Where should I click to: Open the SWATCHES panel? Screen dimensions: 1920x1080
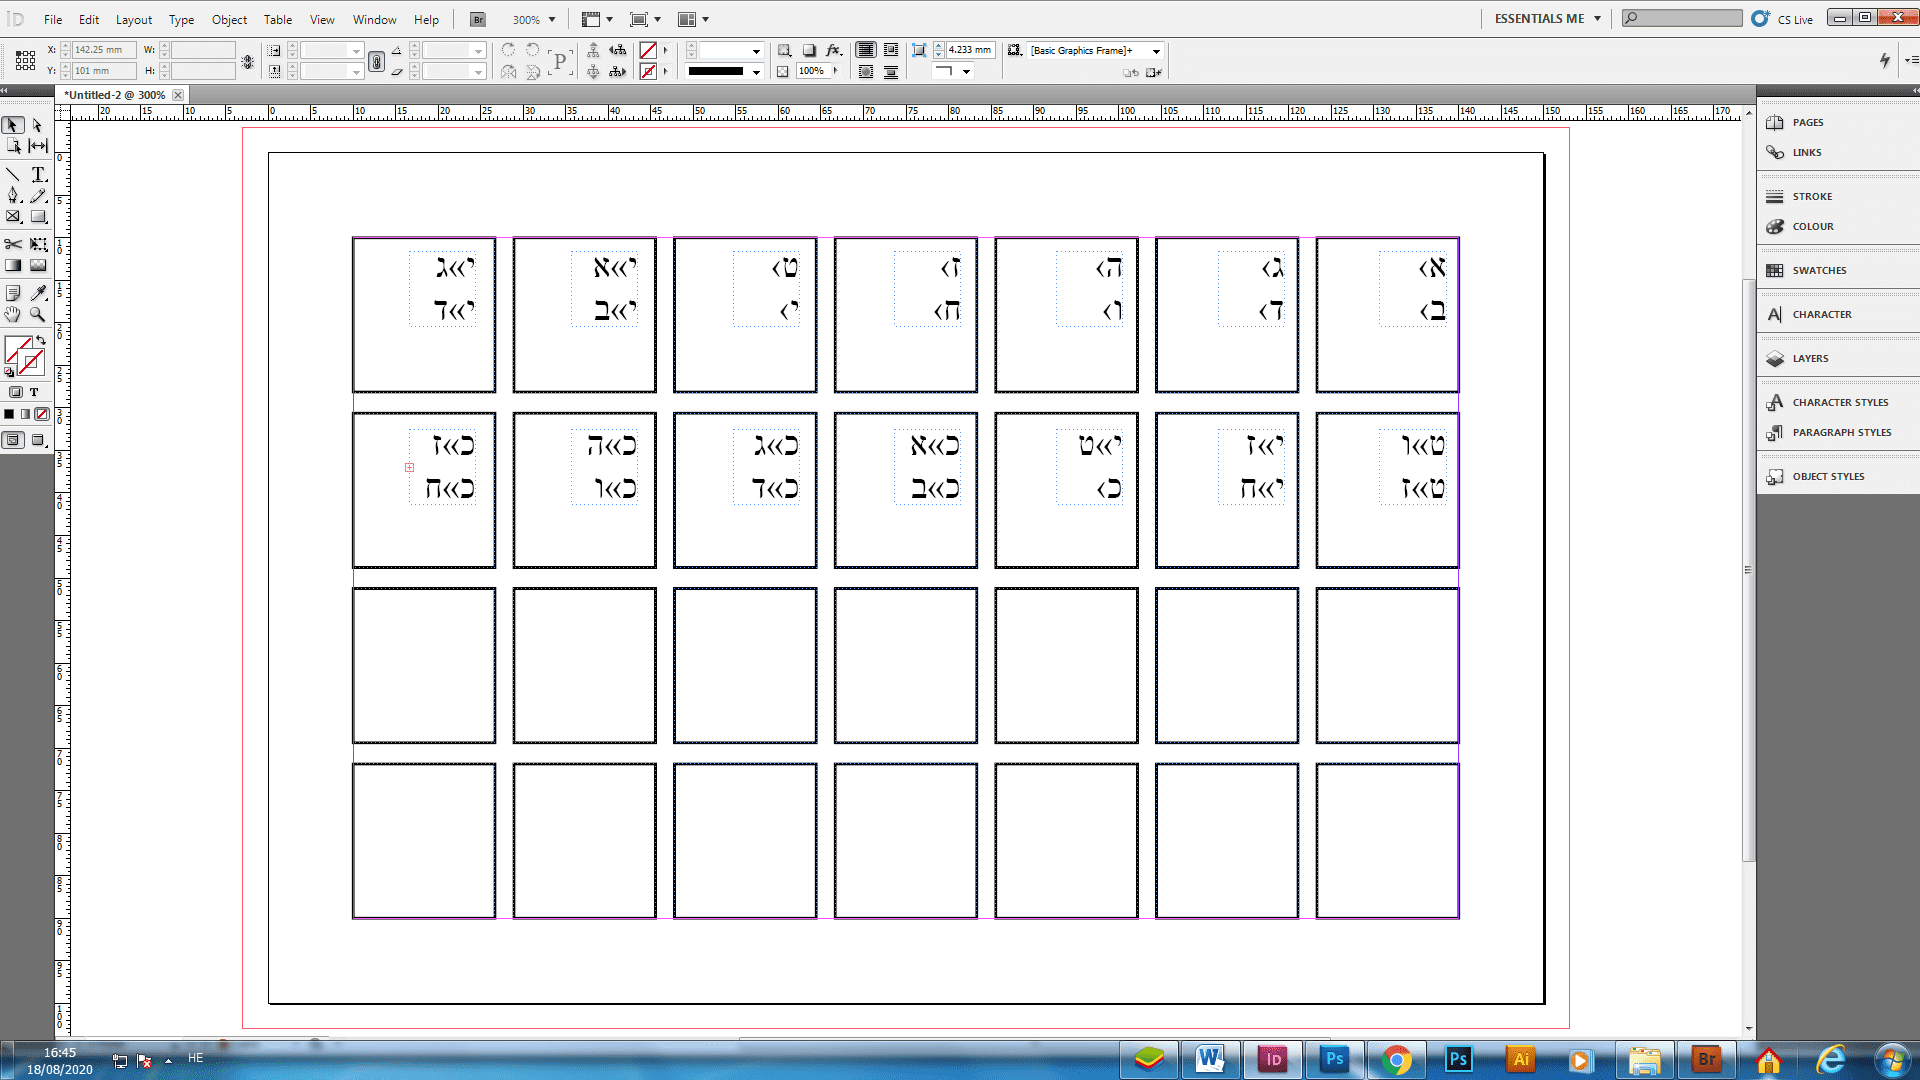click(x=1819, y=270)
